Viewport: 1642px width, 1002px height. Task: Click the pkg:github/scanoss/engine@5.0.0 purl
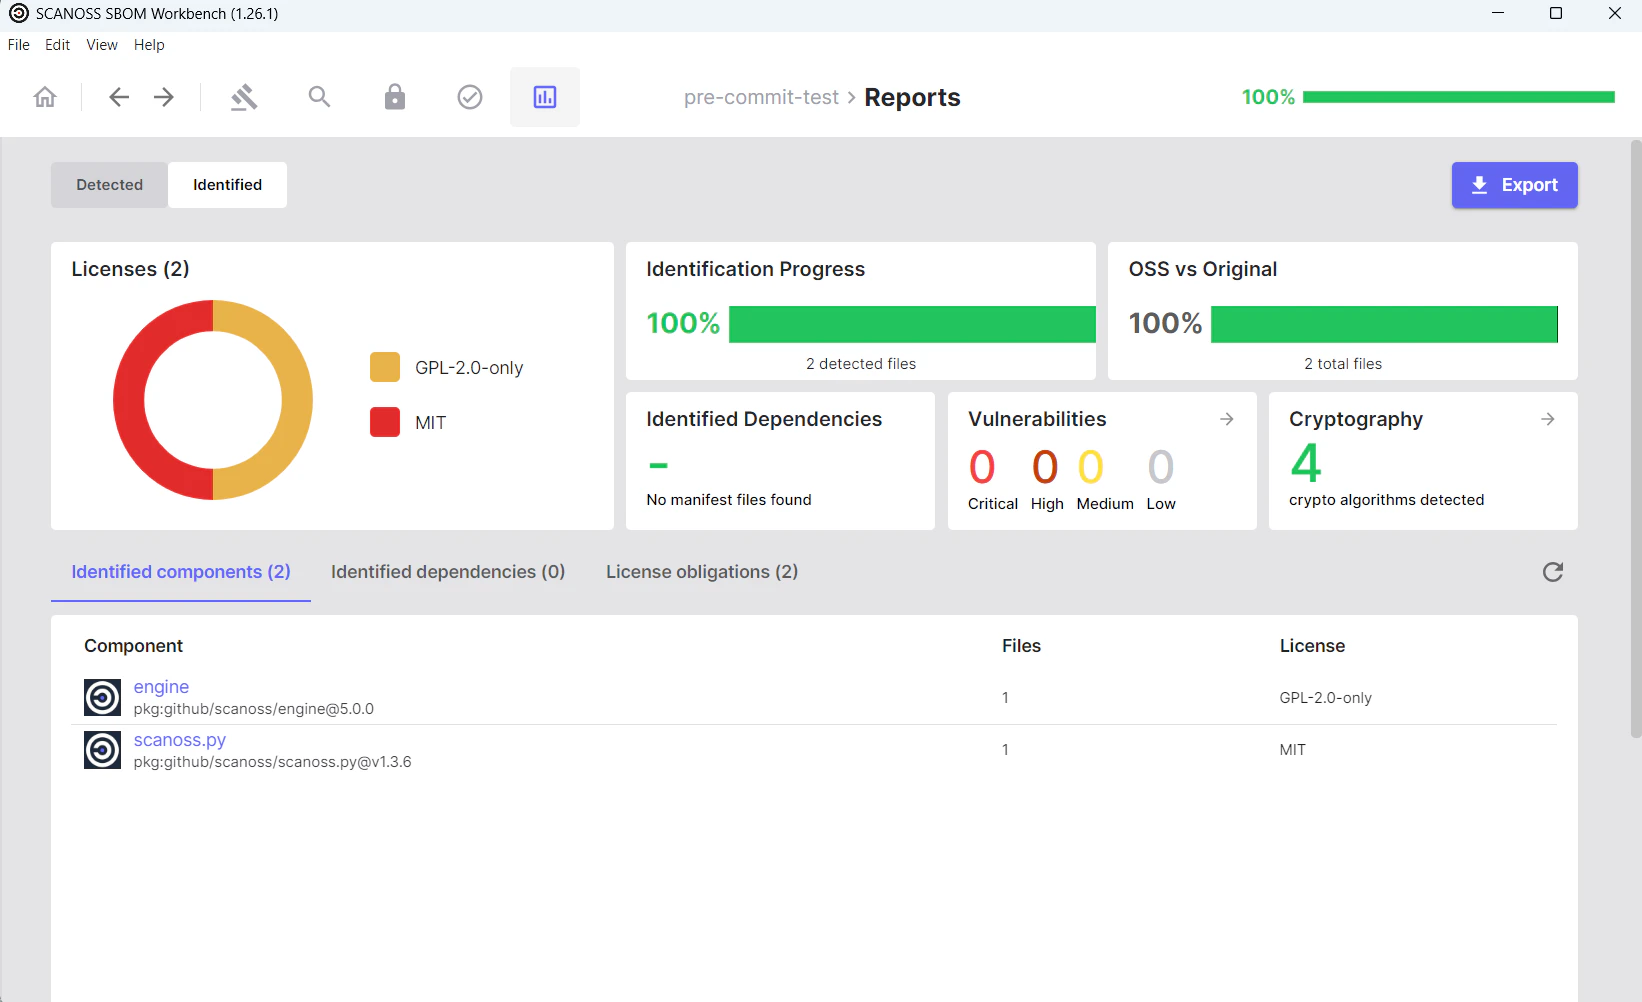[x=254, y=709]
